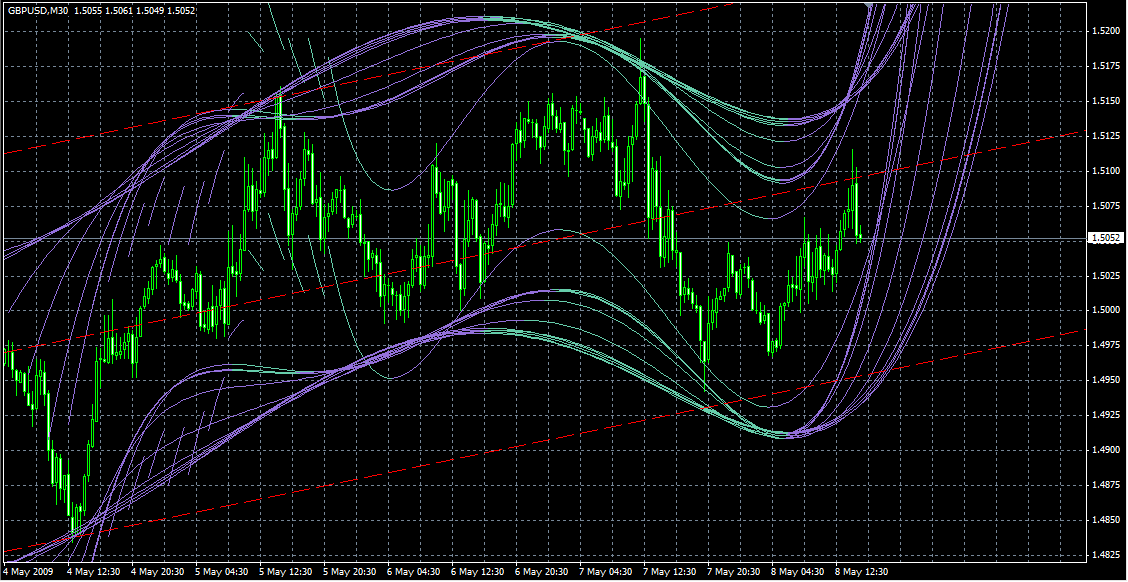Select the 4 May 20:30 time label
Viewport: 1128px width, 582px height.
click(158, 572)
